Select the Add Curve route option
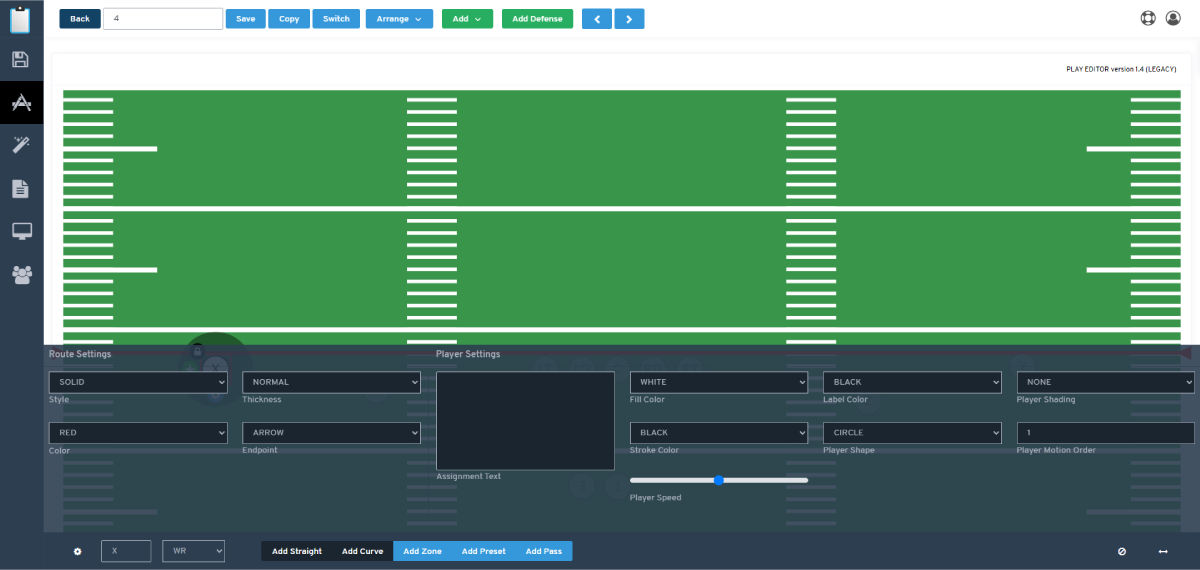 coord(362,551)
